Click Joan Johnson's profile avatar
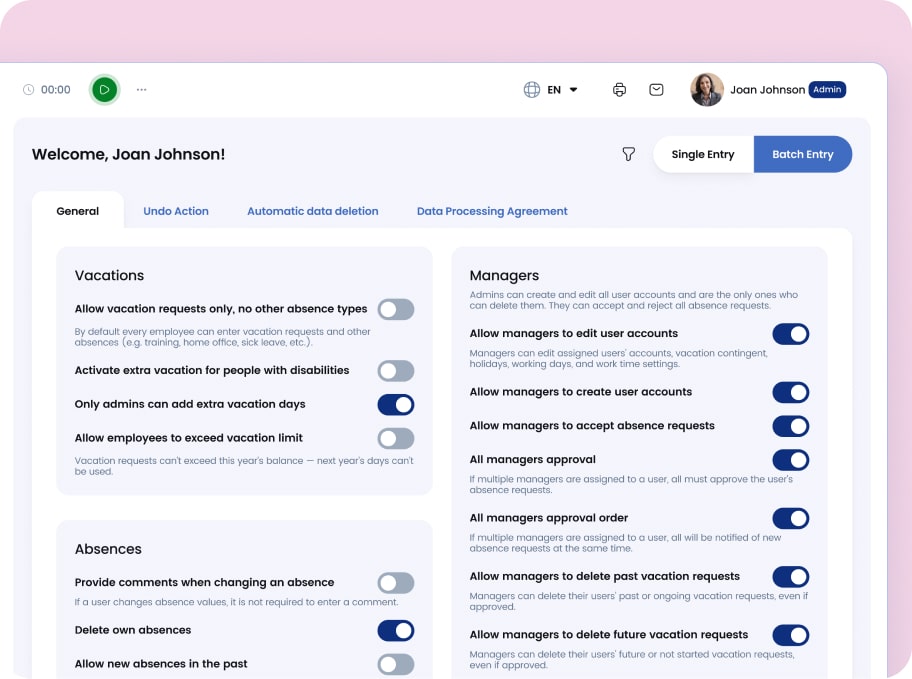Viewport: 912px width, 679px height. pos(707,90)
